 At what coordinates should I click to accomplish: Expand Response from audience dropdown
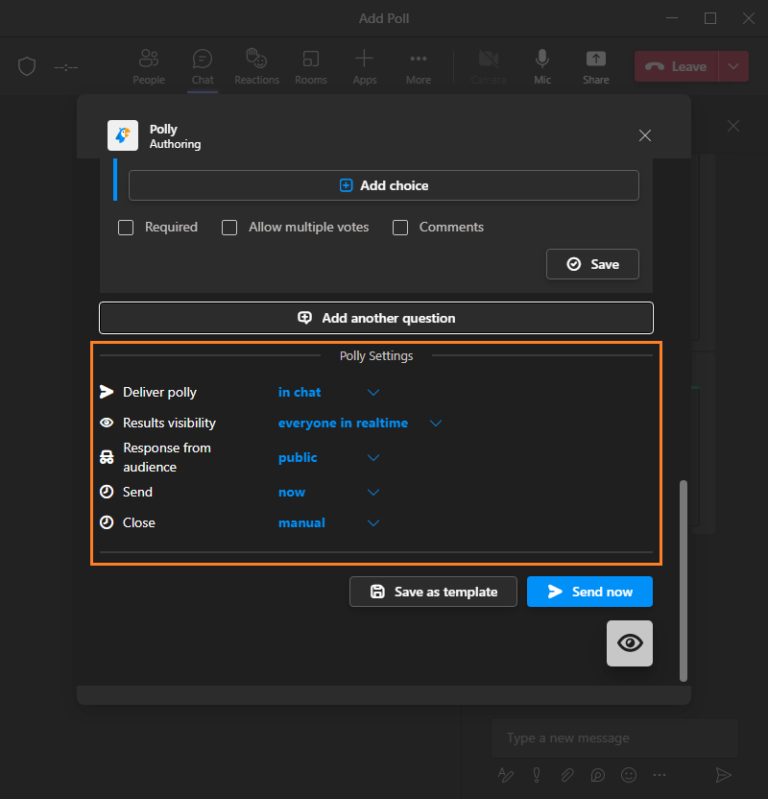pos(374,458)
